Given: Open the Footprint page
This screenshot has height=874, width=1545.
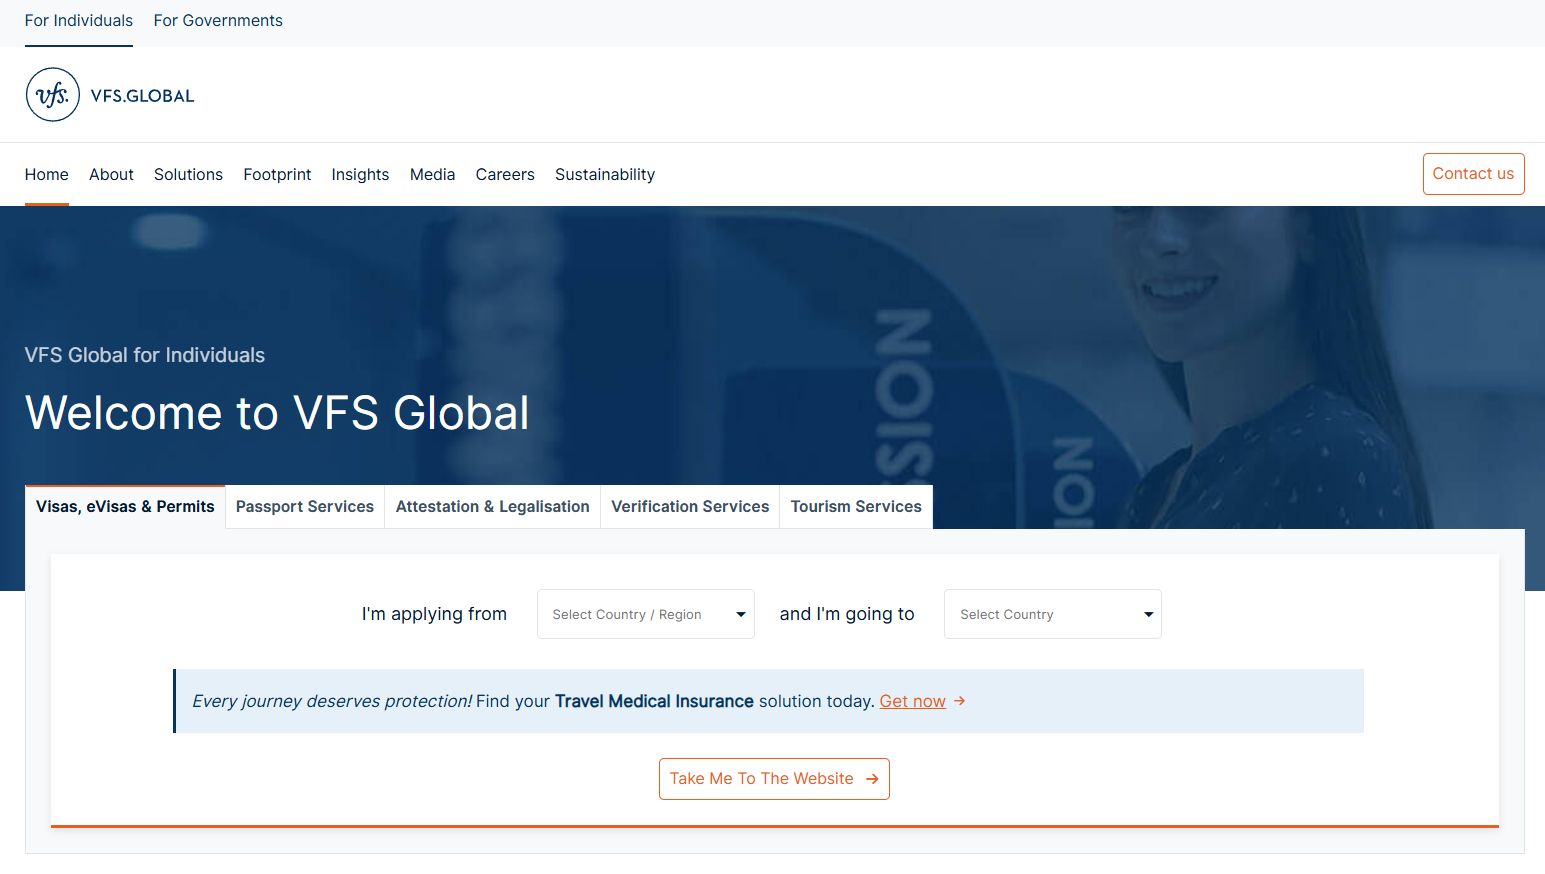Looking at the screenshot, I should pos(277,174).
